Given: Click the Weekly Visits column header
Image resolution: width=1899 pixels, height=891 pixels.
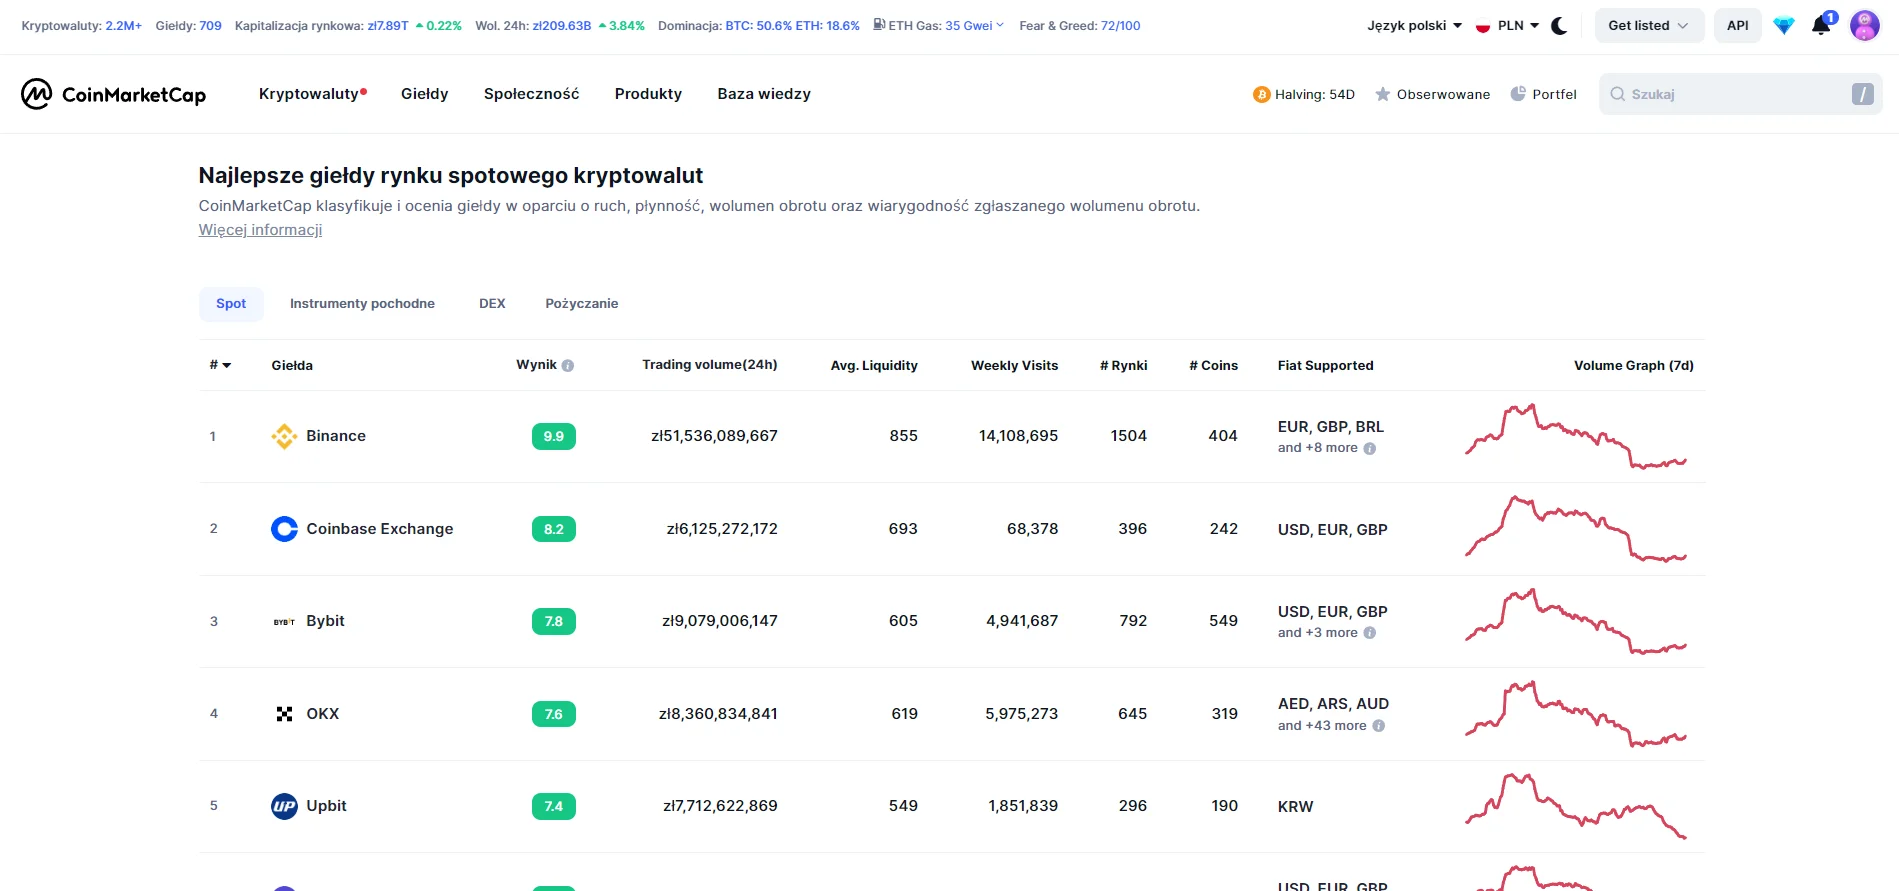Looking at the screenshot, I should tap(1015, 366).
